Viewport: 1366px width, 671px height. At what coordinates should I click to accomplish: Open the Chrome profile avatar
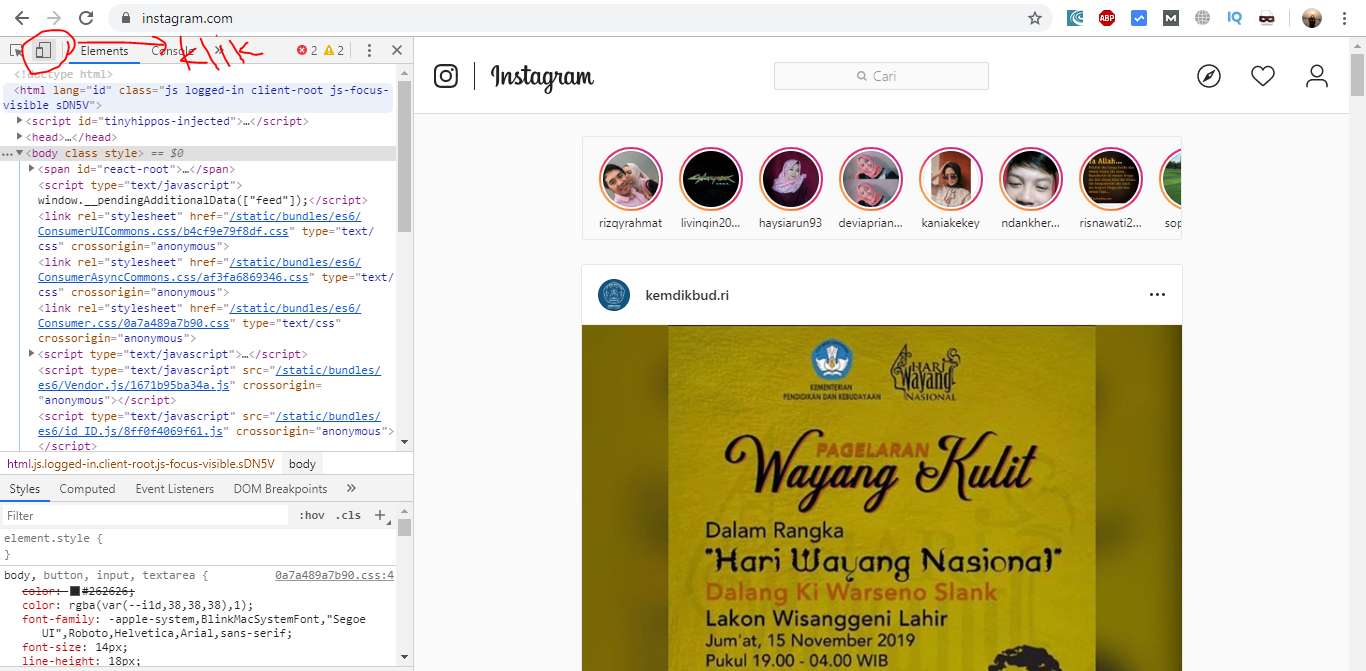tap(1312, 18)
